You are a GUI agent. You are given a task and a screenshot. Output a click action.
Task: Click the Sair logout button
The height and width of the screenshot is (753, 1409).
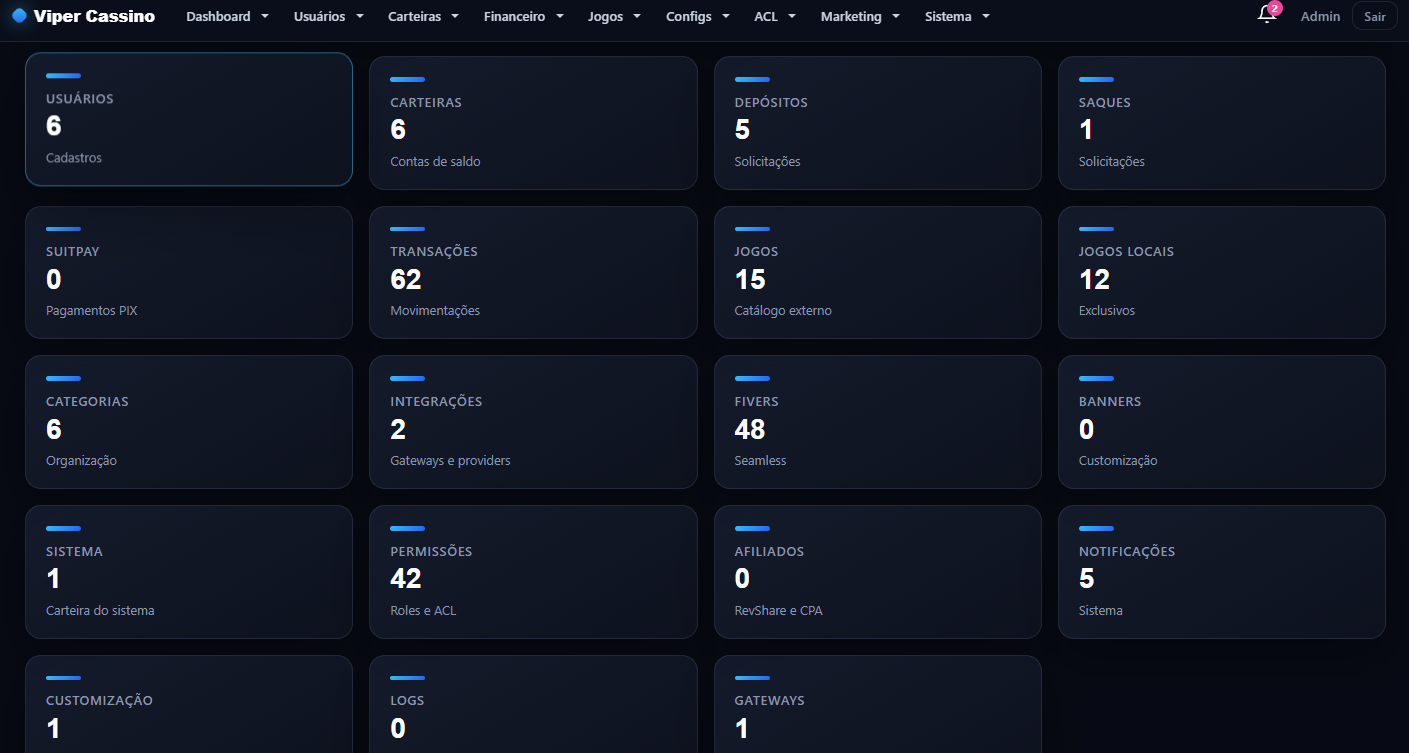click(x=1374, y=16)
